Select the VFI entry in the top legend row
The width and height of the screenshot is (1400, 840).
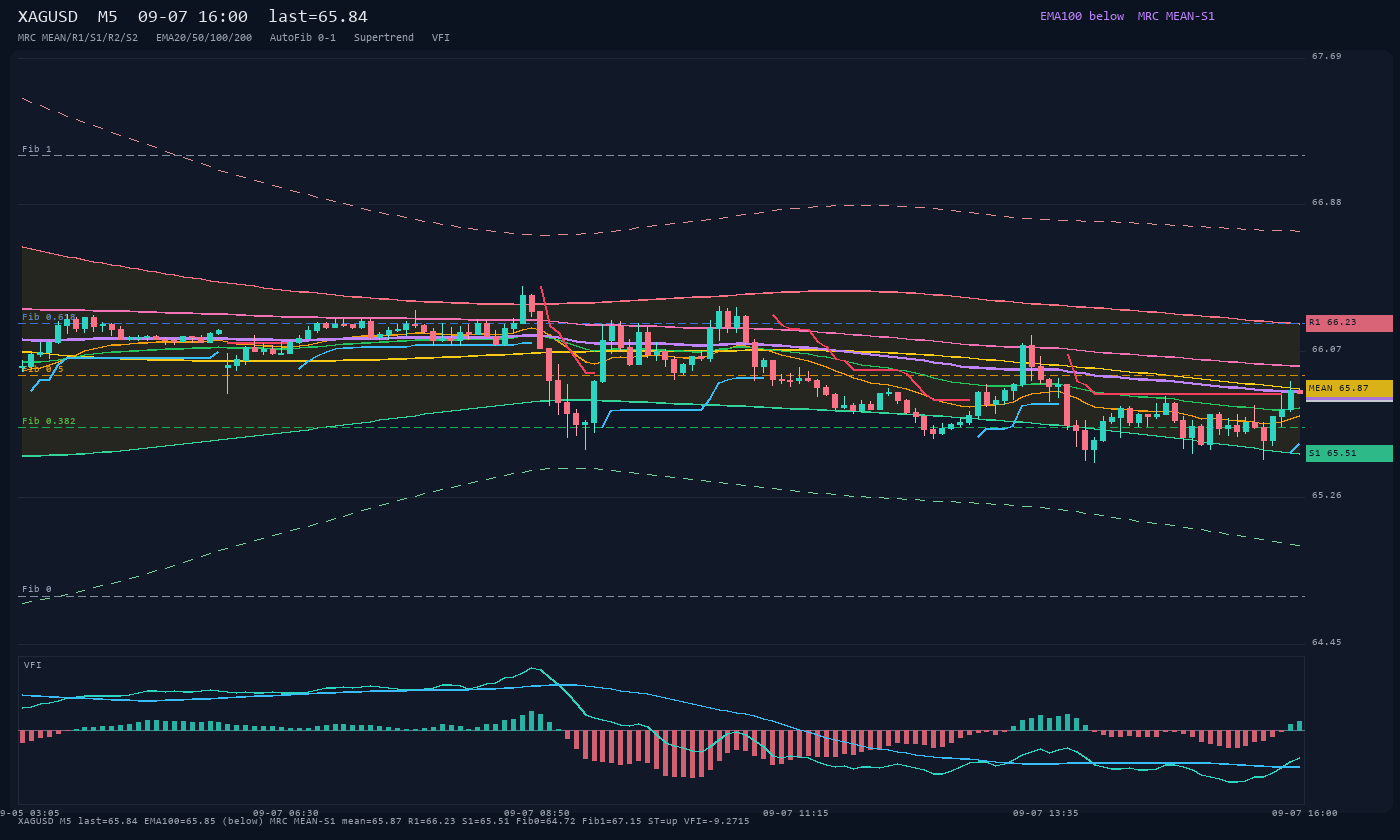pos(441,38)
